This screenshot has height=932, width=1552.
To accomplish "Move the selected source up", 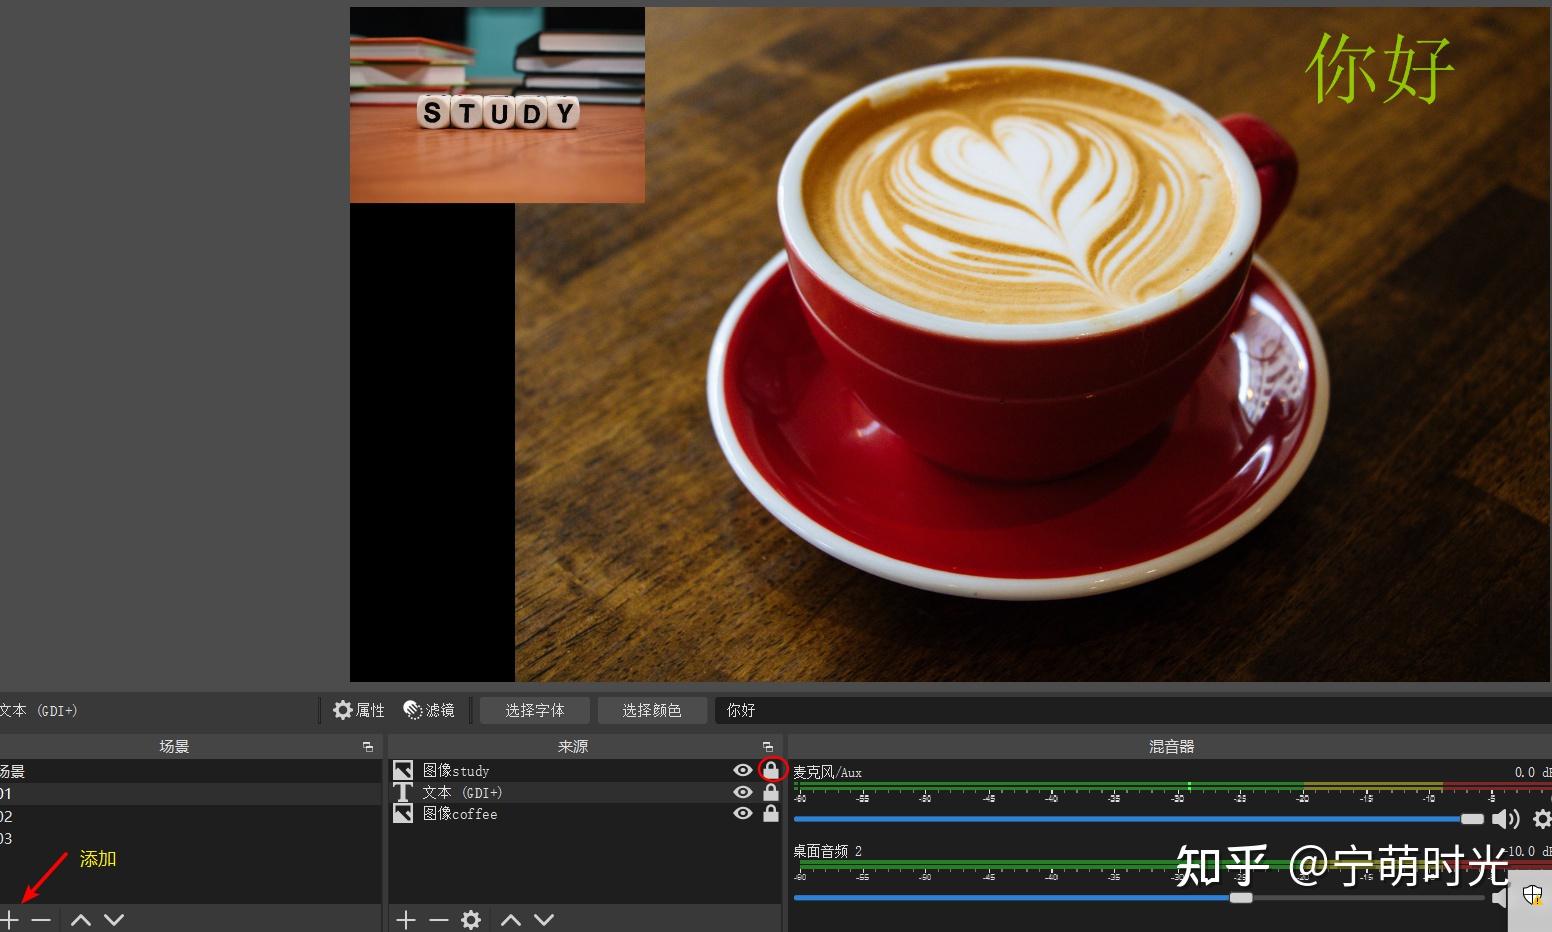I will (x=510, y=919).
